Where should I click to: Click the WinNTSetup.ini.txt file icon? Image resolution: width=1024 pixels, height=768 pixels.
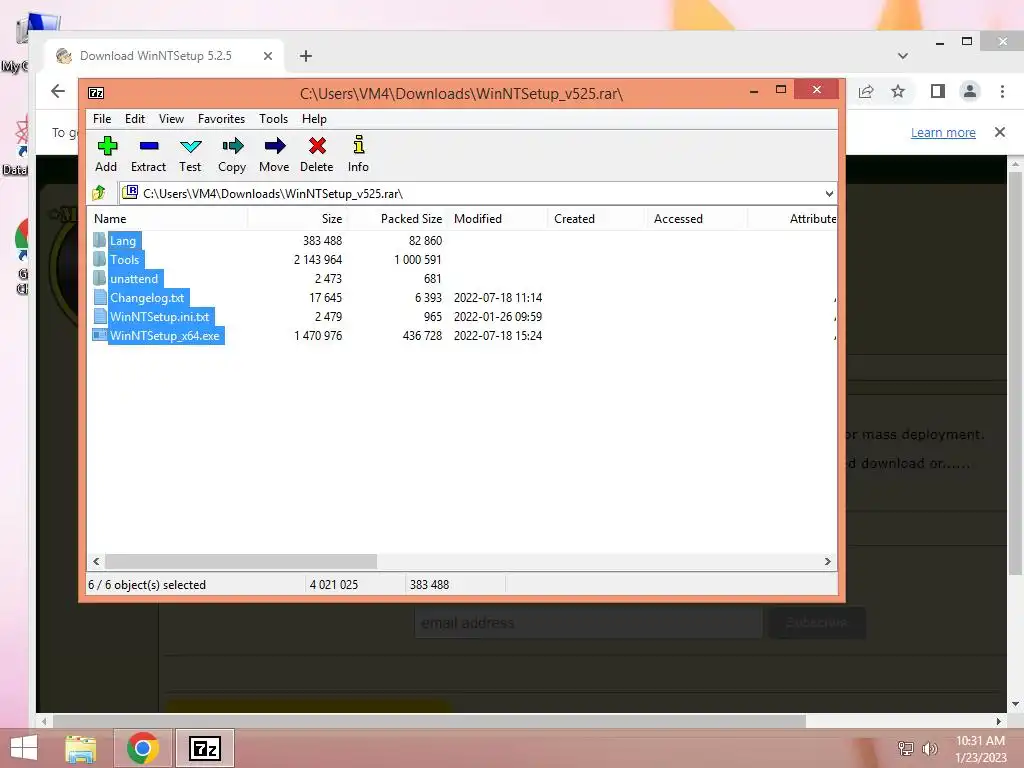tap(100, 316)
